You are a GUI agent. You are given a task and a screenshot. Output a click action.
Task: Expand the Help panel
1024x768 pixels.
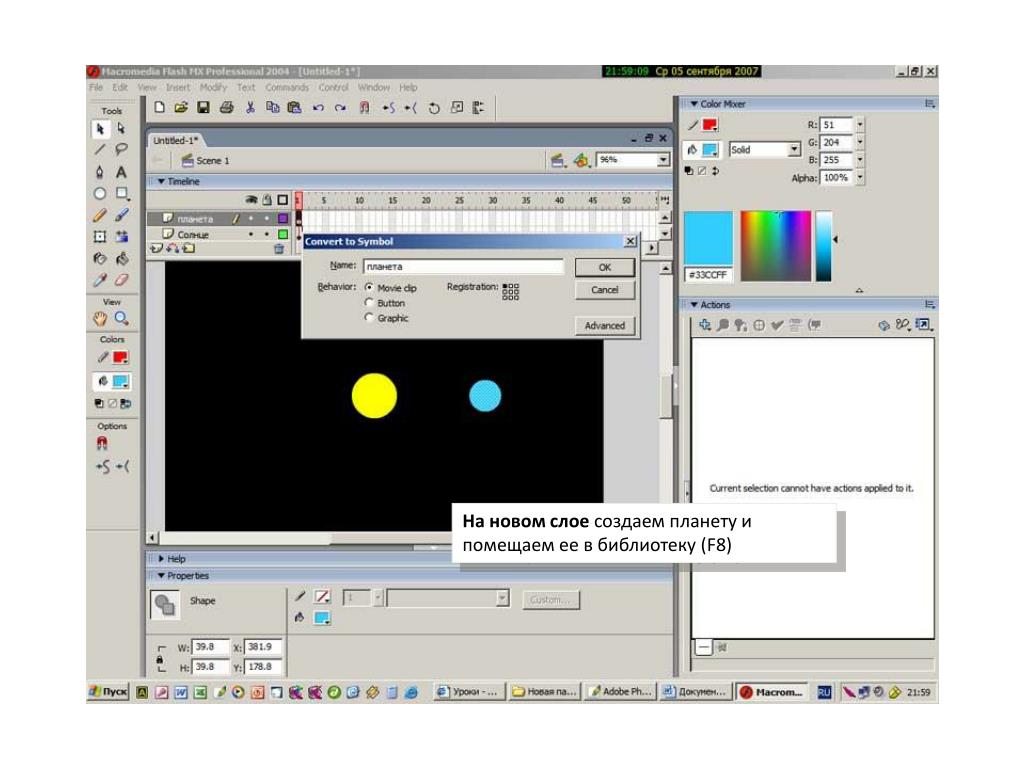pos(161,559)
